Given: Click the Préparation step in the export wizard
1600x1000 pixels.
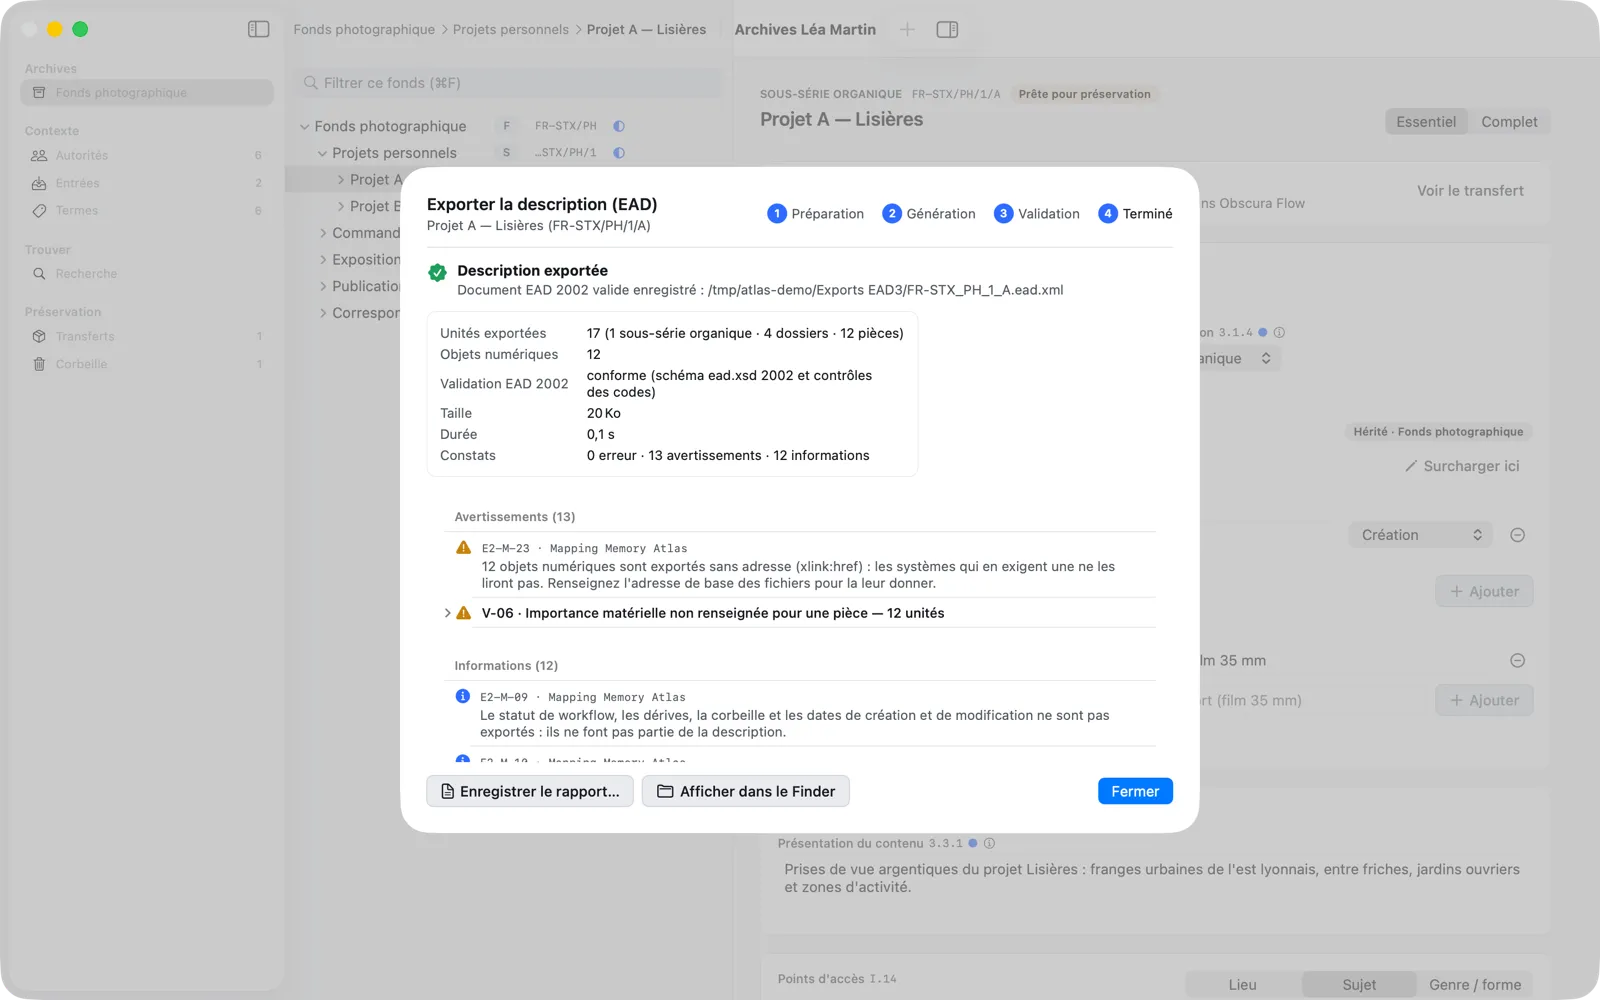Looking at the screenshot, I should [x=815, y=214].
